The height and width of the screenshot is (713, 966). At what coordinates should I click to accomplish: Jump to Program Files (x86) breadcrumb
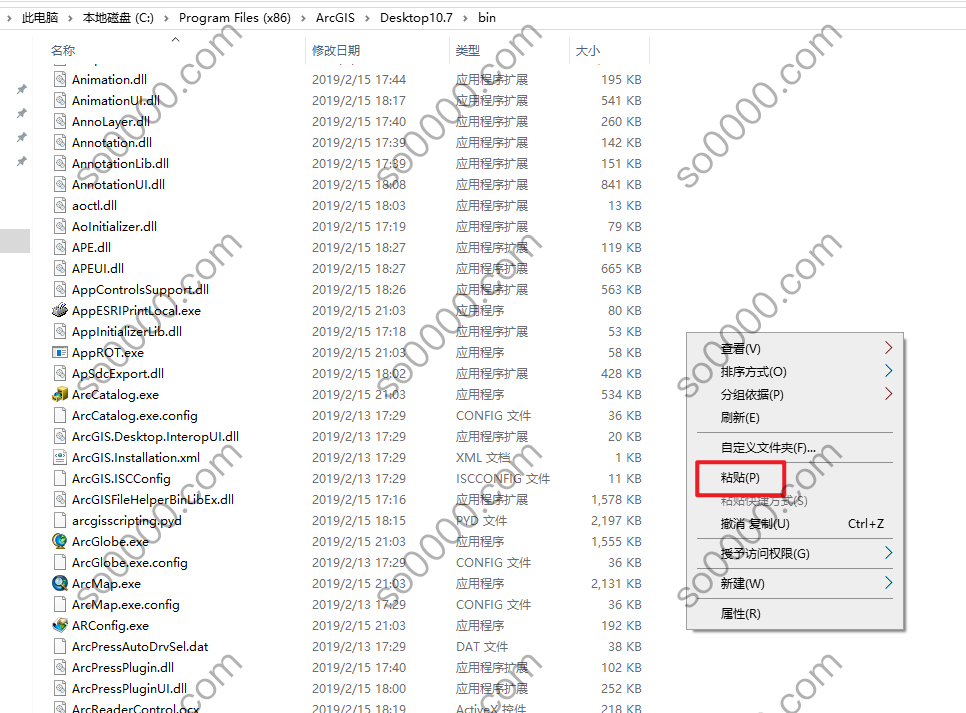click(x=235, y=18)
